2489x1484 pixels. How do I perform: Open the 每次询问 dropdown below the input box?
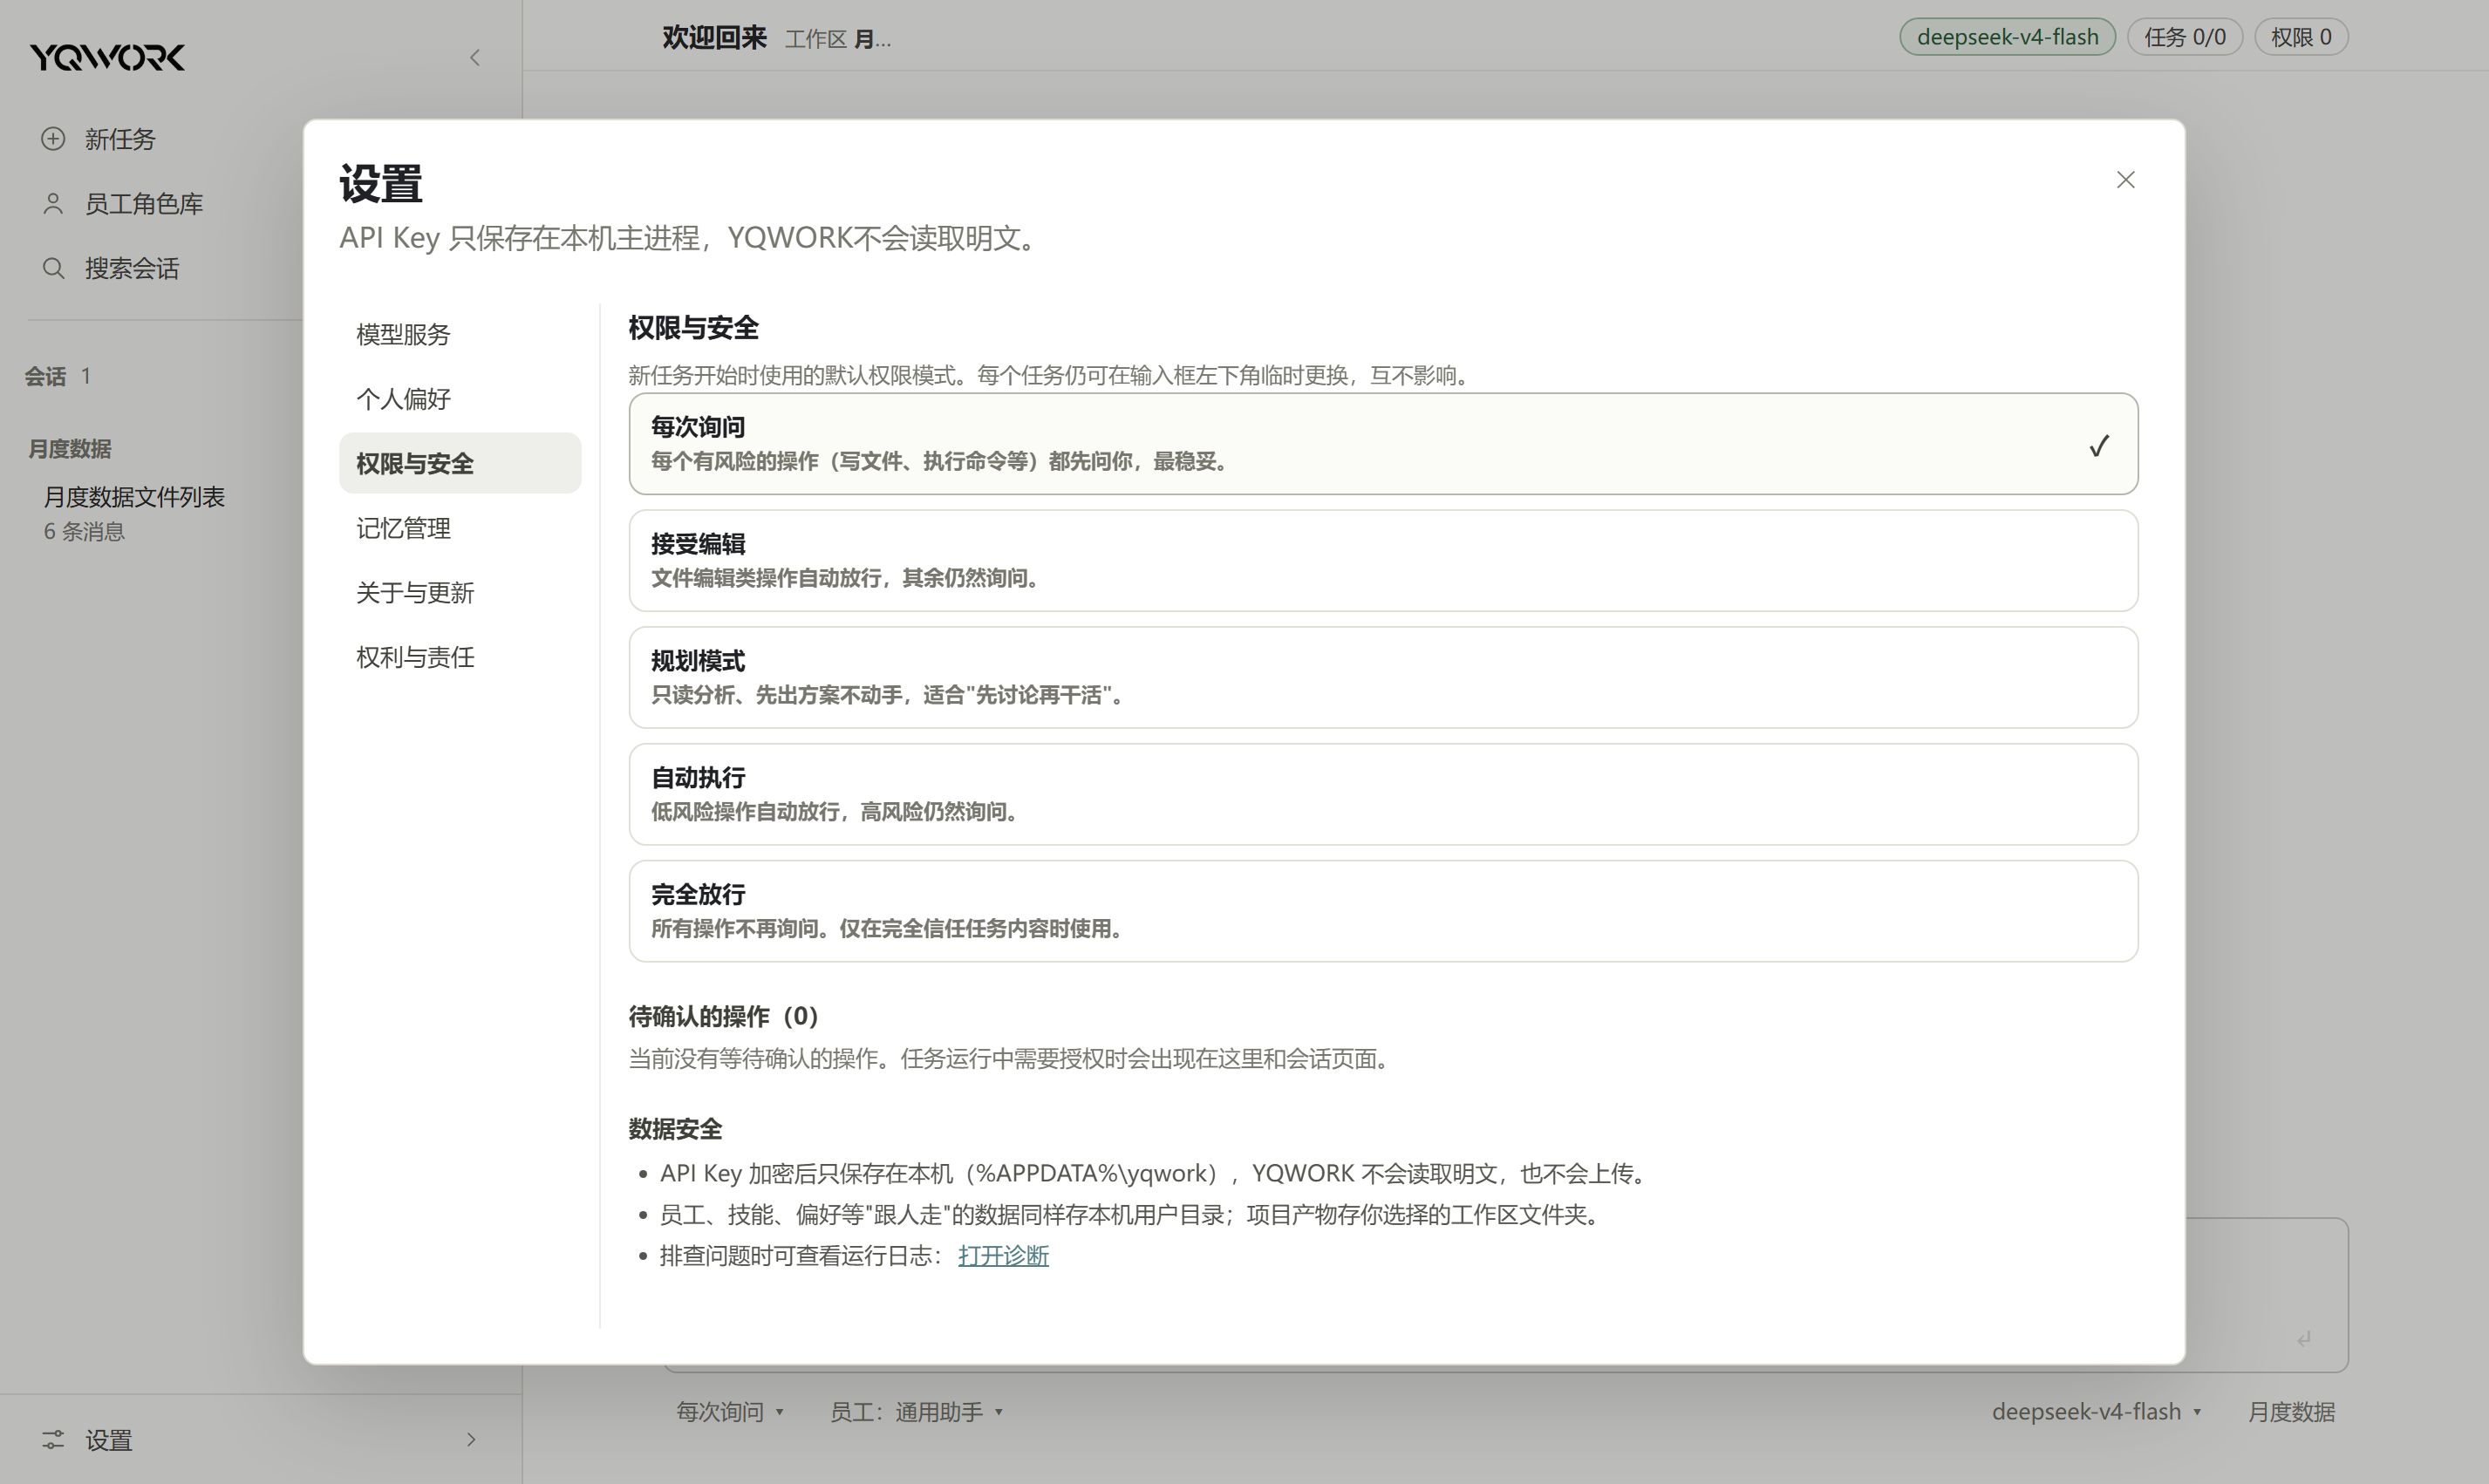pyautogui.click(x=730, y=1411)
